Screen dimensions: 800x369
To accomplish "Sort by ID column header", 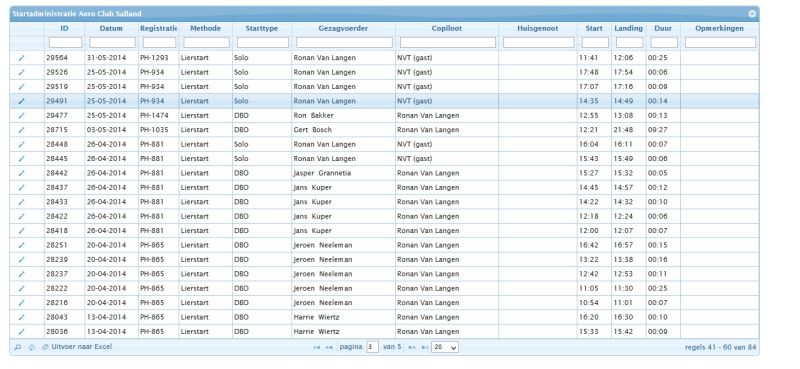I will point(64,29).
